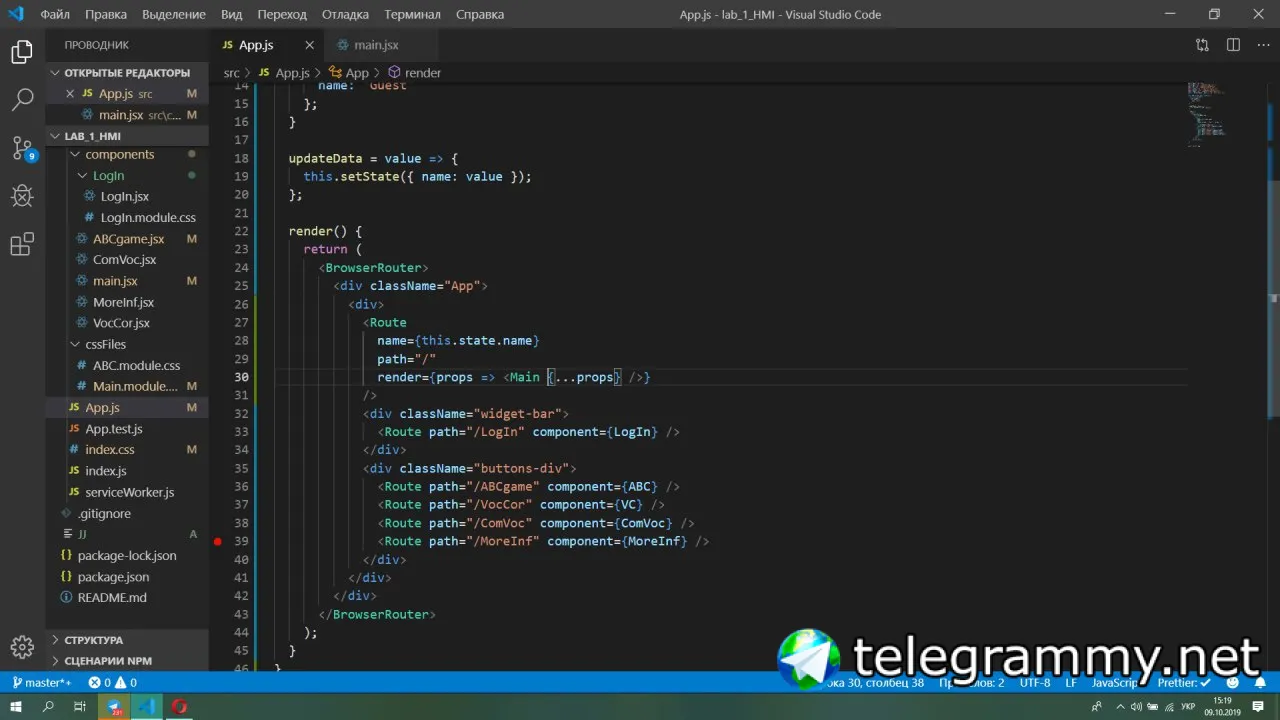Open the Manage gear menu
The image size is (1280, 720).
[x=22, y=646]
